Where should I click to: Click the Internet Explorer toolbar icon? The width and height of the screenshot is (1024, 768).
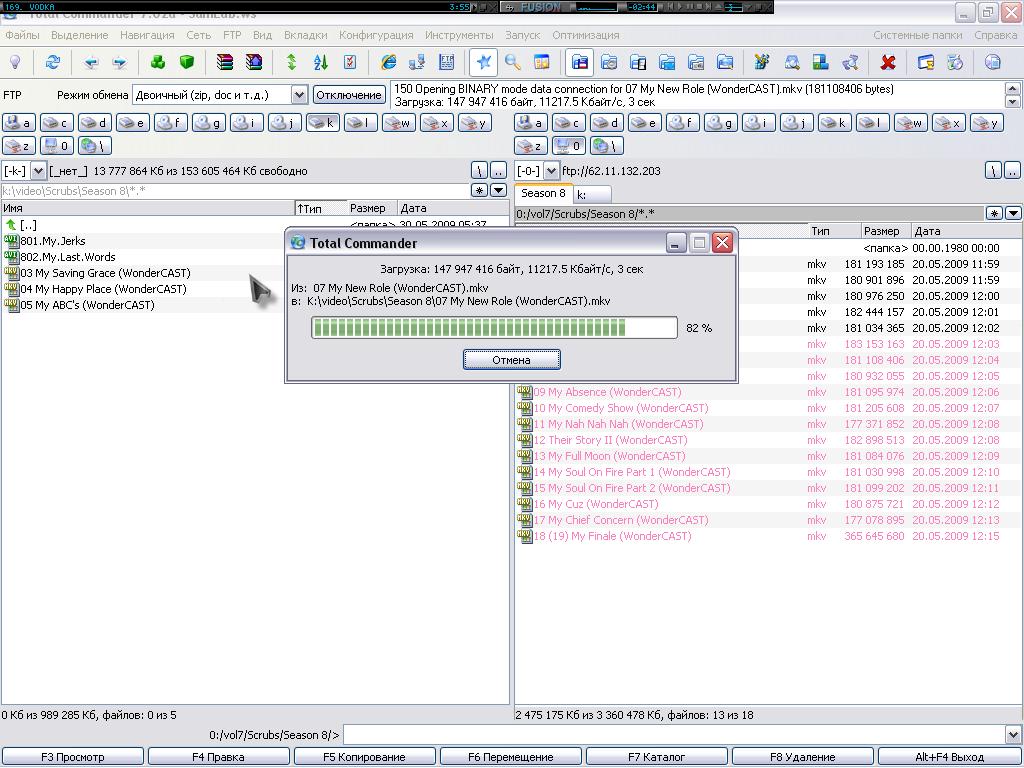[388, 62]
